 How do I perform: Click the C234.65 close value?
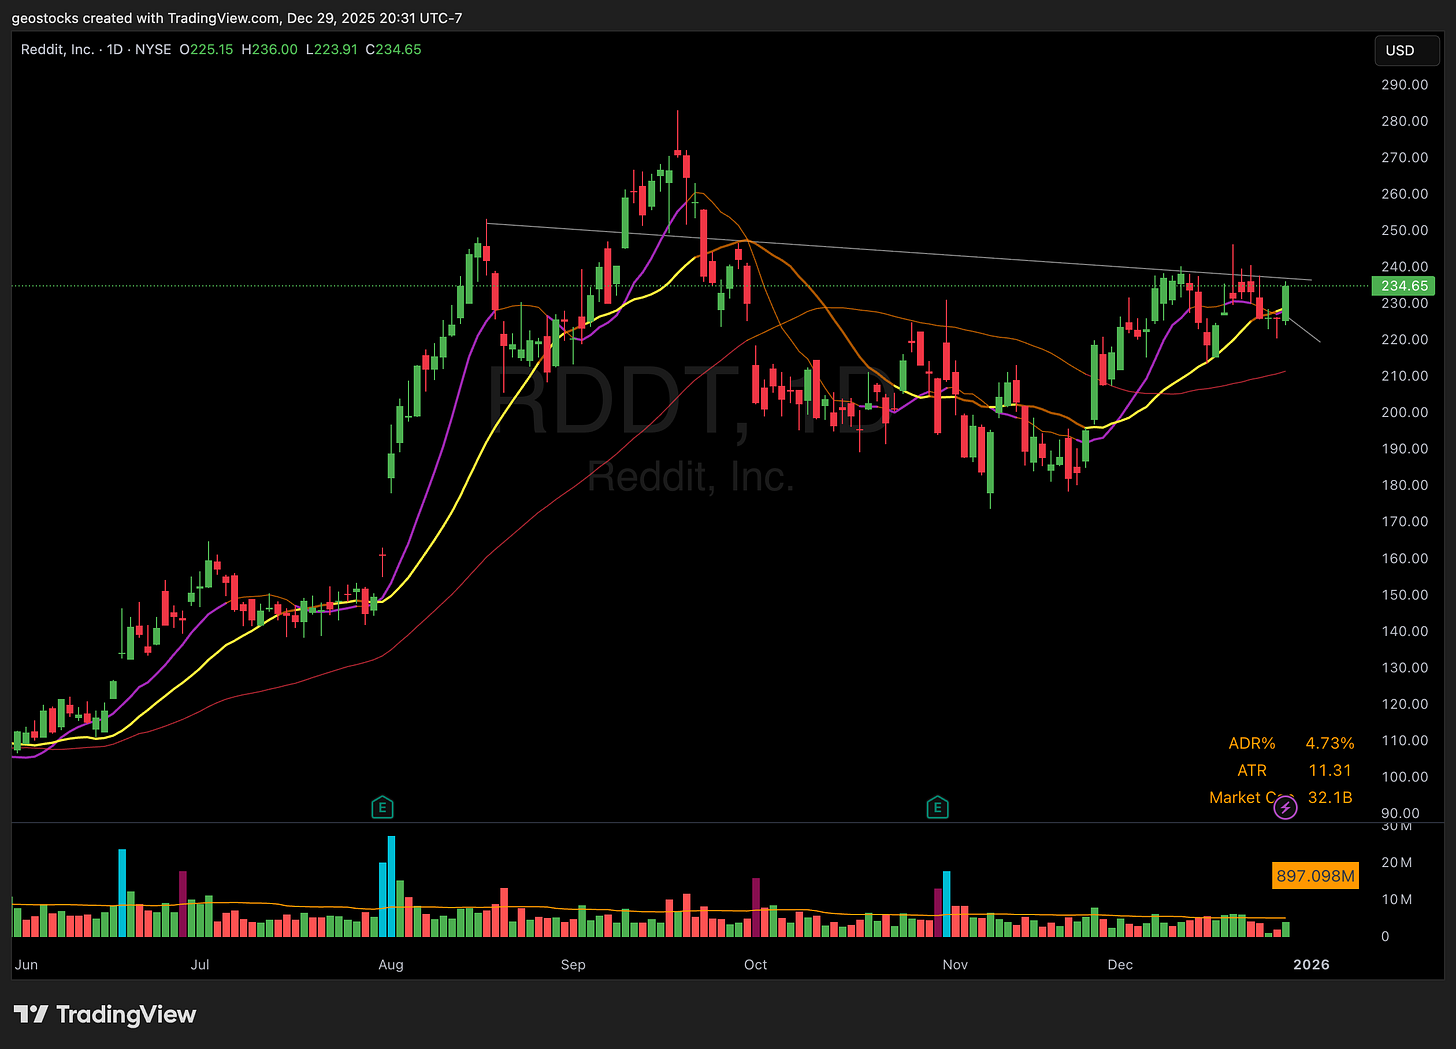click(x=393, y=49)
